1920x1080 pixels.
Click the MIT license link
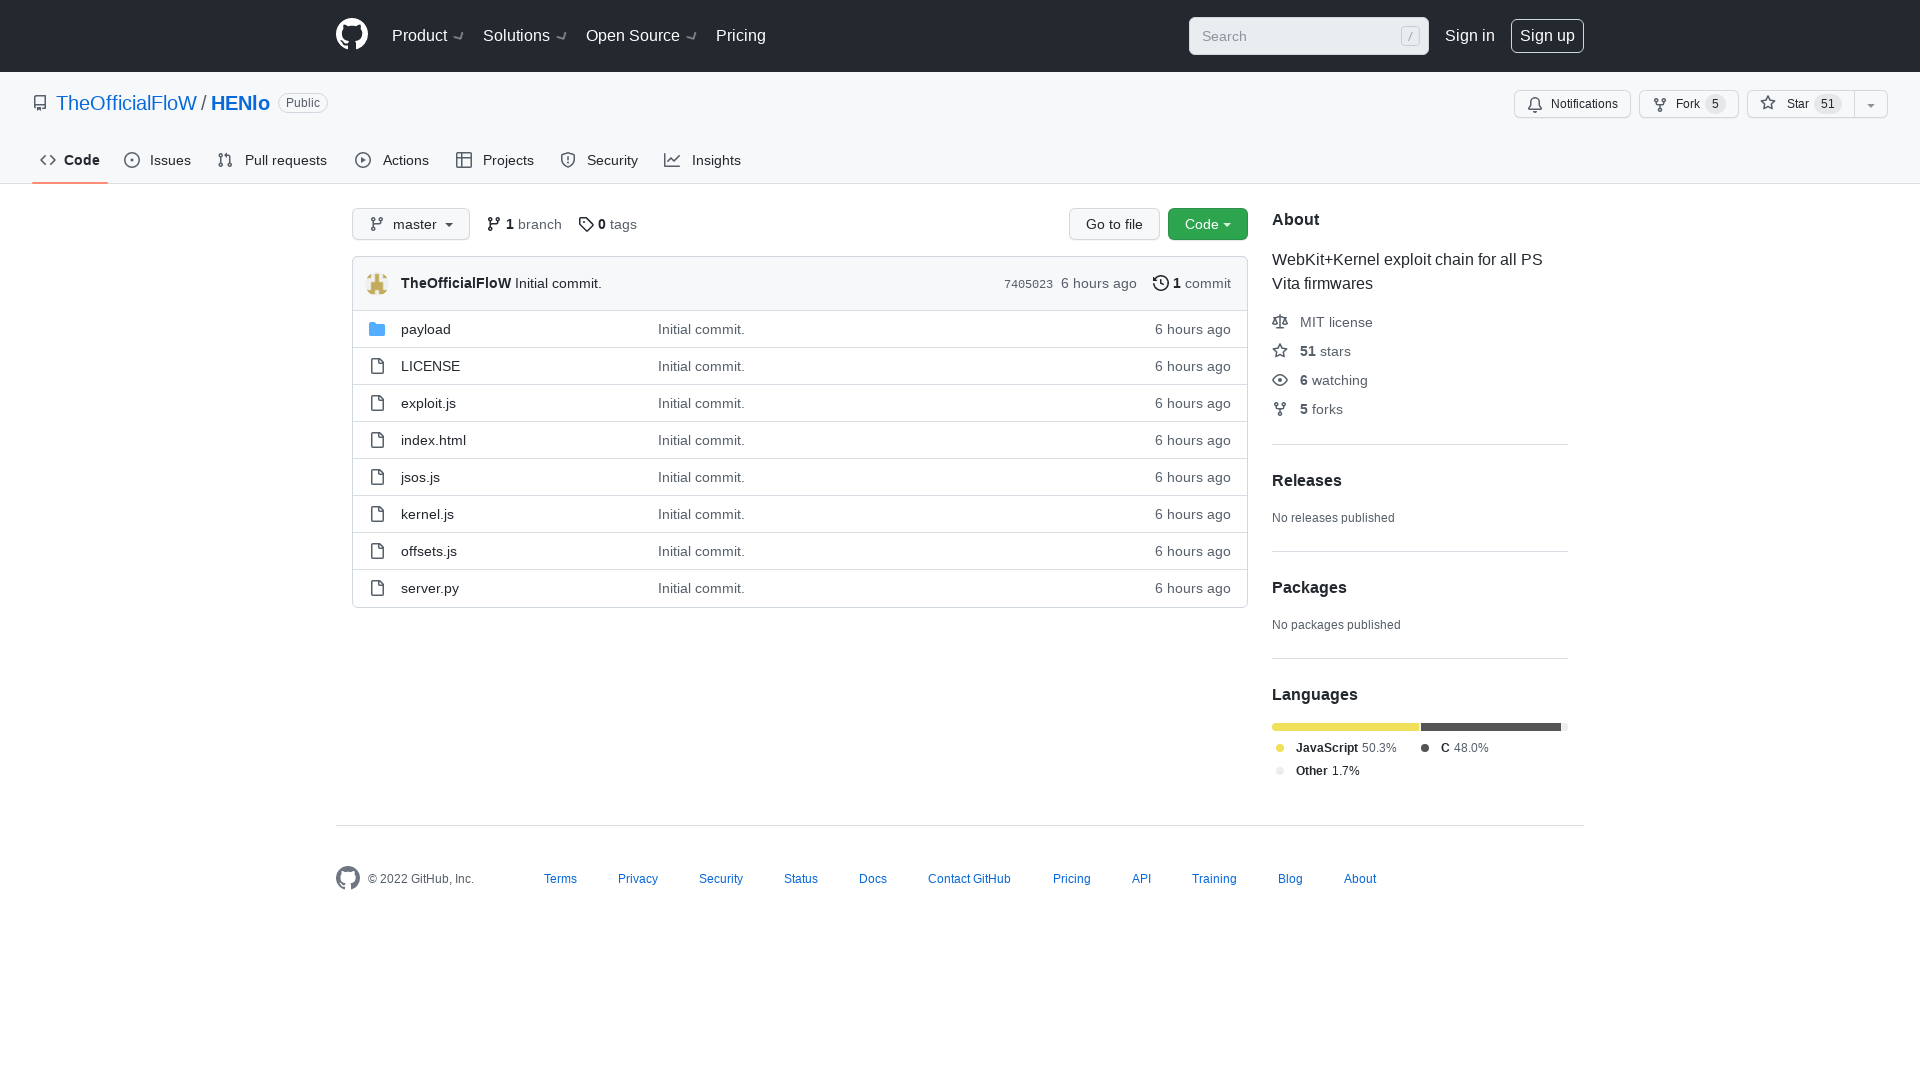[1336, 322]
